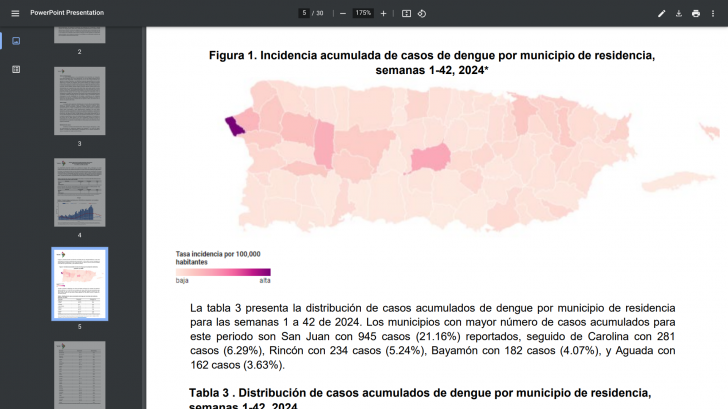728x409 pixels.
Task: Open the page 6 thumbnail
Action: (x=79, y=375)
